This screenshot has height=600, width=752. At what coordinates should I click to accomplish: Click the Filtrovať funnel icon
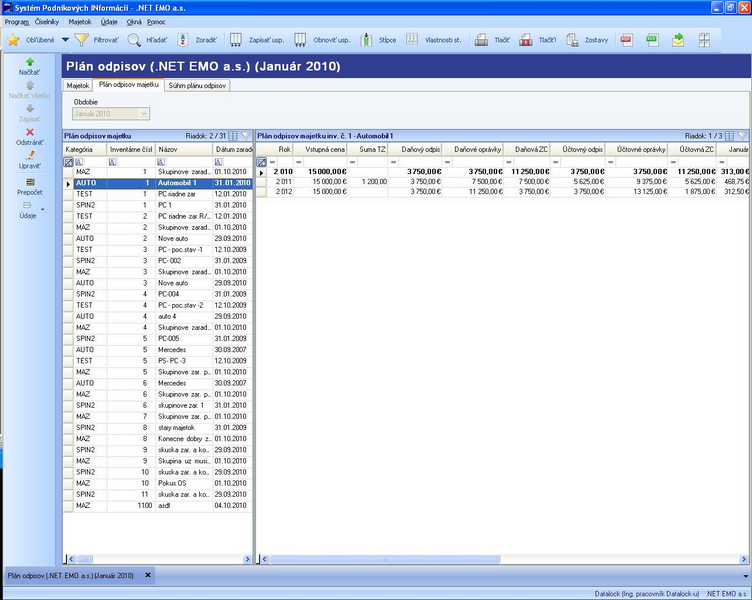click(x=82, y=40)
